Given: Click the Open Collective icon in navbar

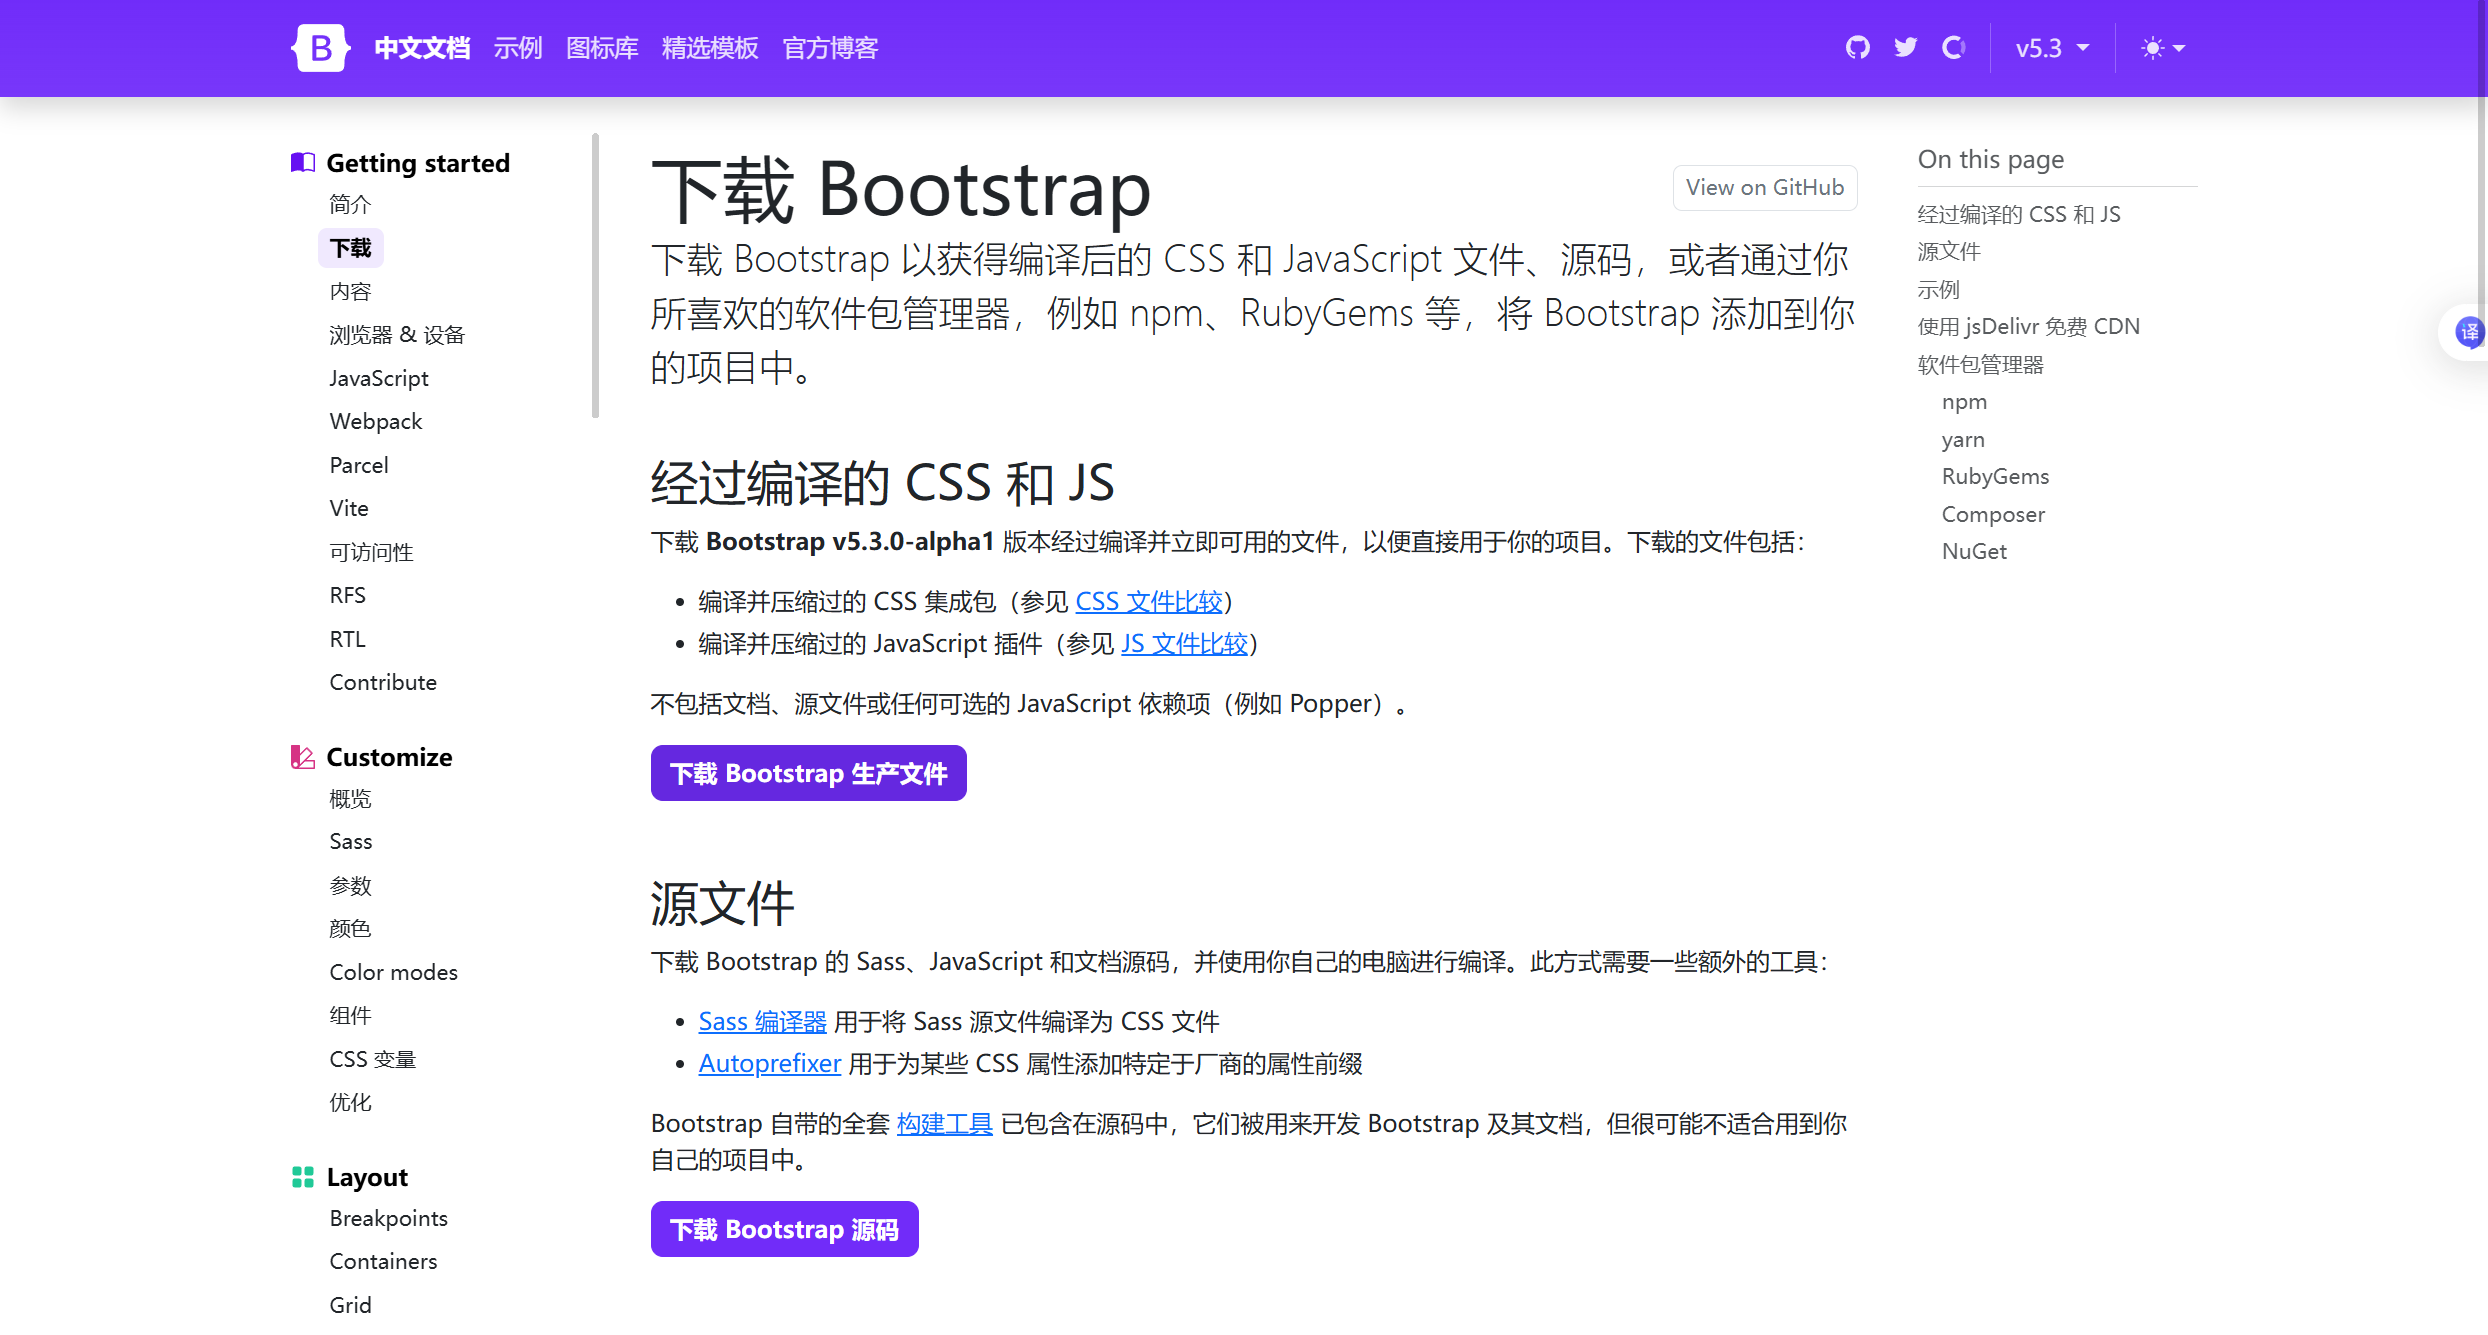Looking at the screenshot, I should coord(1954,47).
